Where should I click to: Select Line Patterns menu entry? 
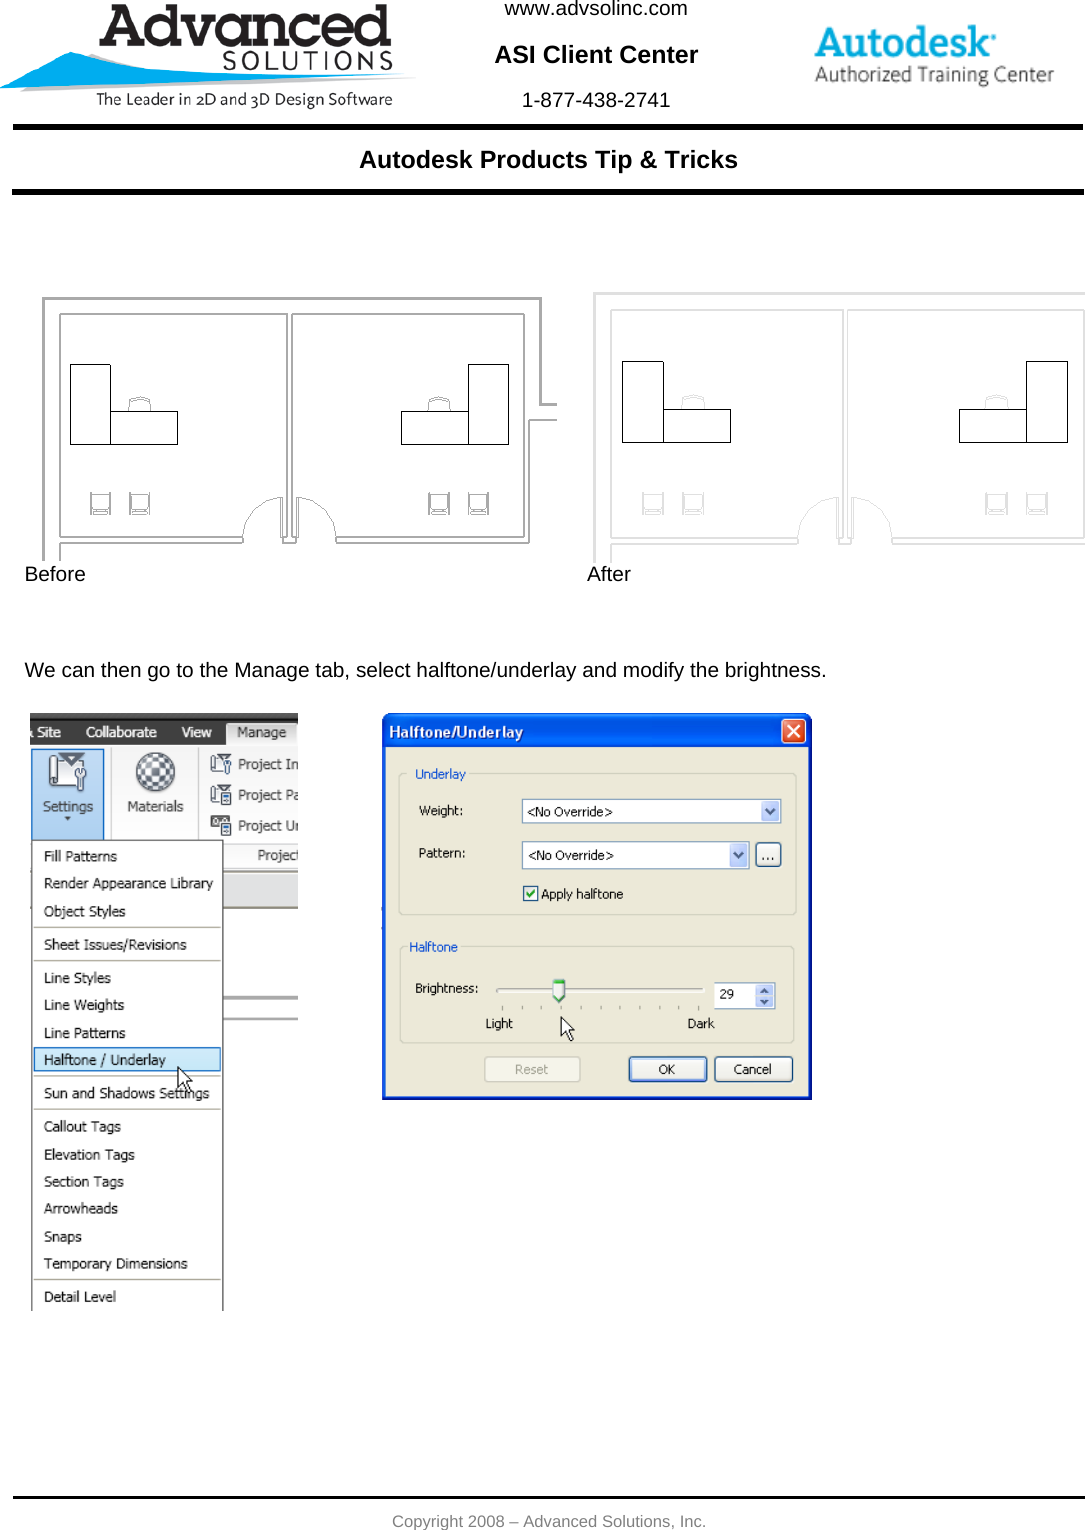coord(127,1032)
